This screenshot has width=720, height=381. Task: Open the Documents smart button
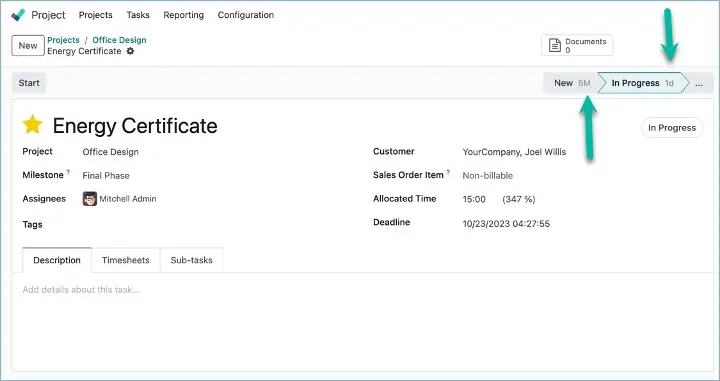pyautogui.click(x=577, y=45)
